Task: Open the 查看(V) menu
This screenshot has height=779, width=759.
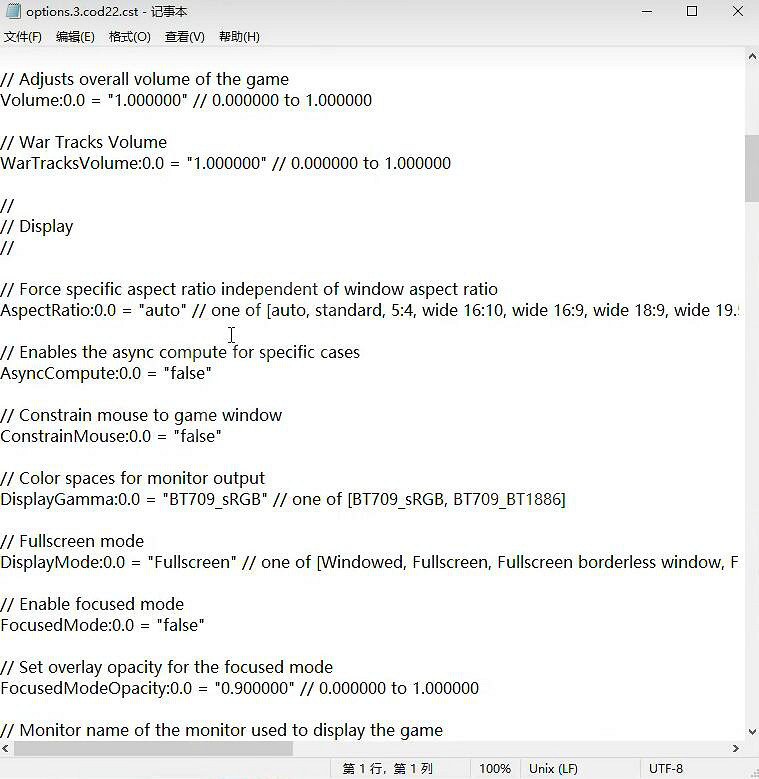Action: point(184,37)
